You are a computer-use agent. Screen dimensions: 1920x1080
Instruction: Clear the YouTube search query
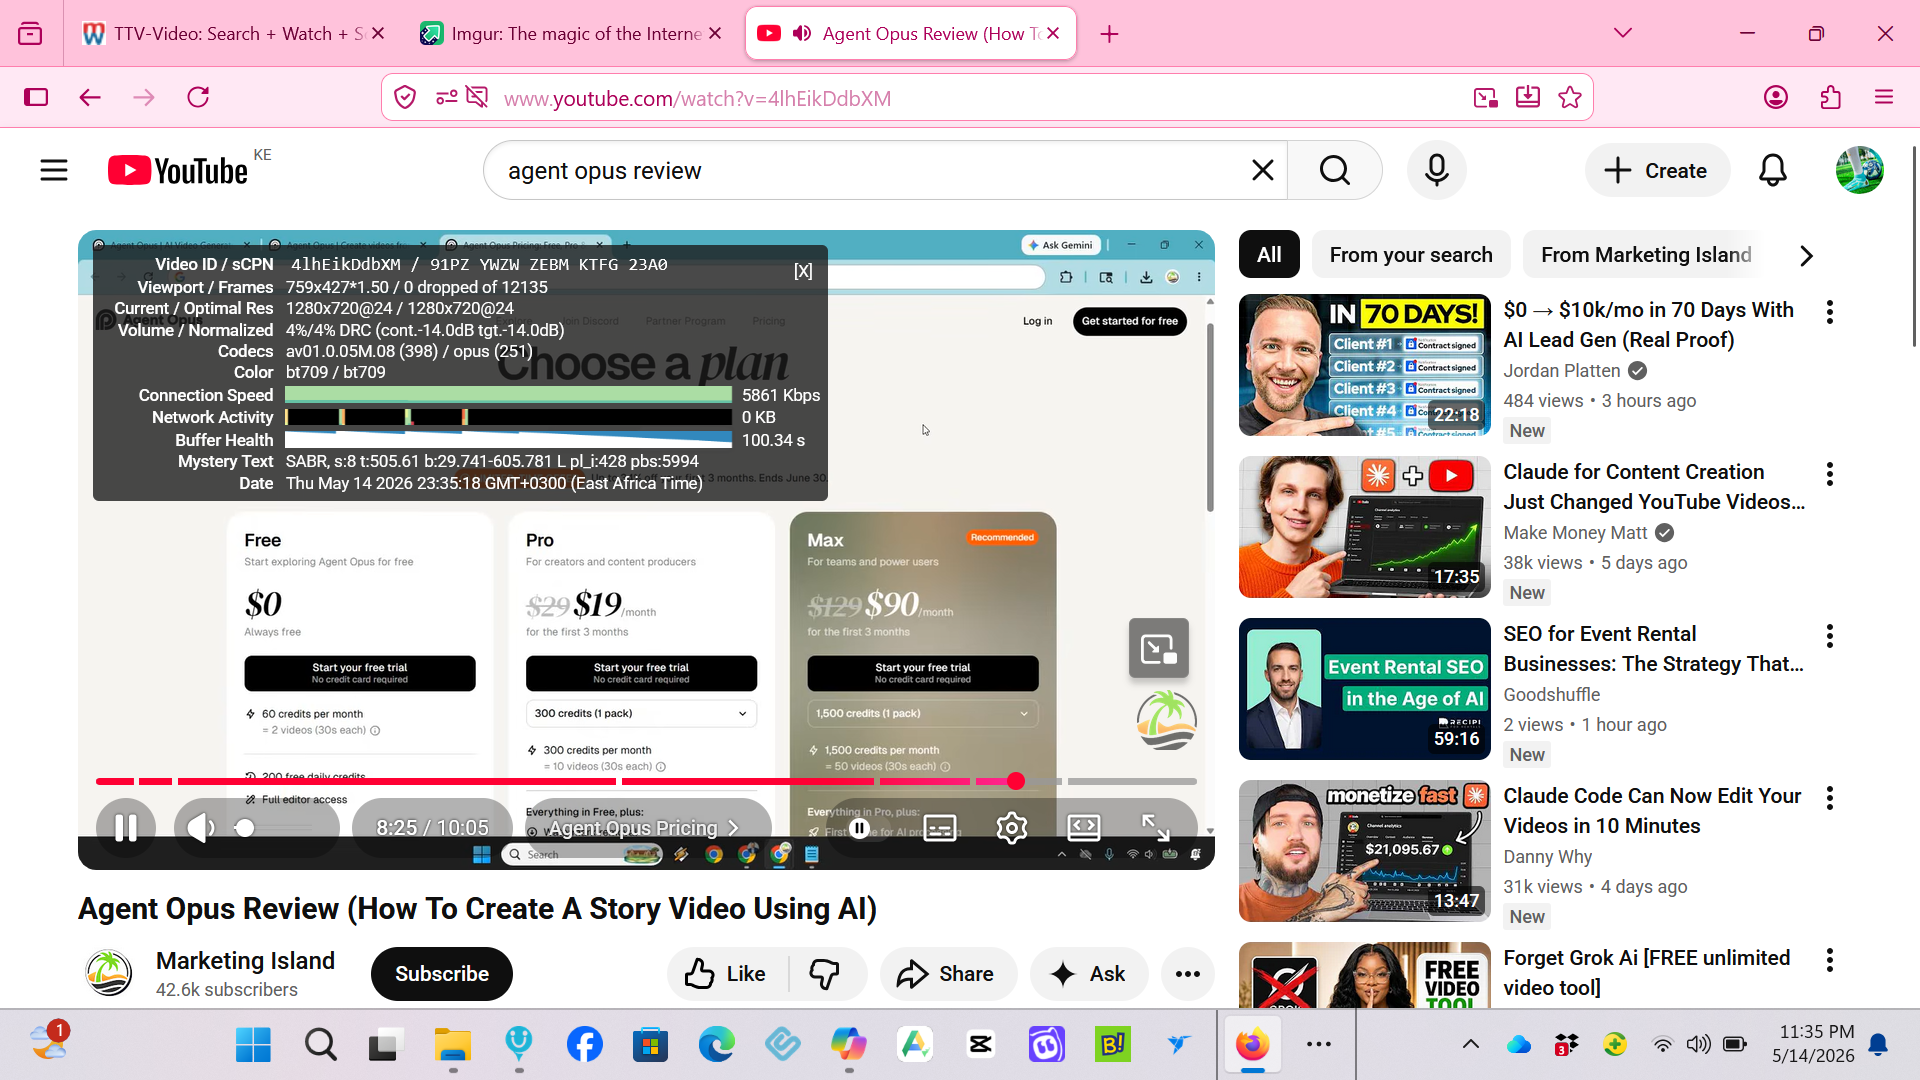[1263, 171]
